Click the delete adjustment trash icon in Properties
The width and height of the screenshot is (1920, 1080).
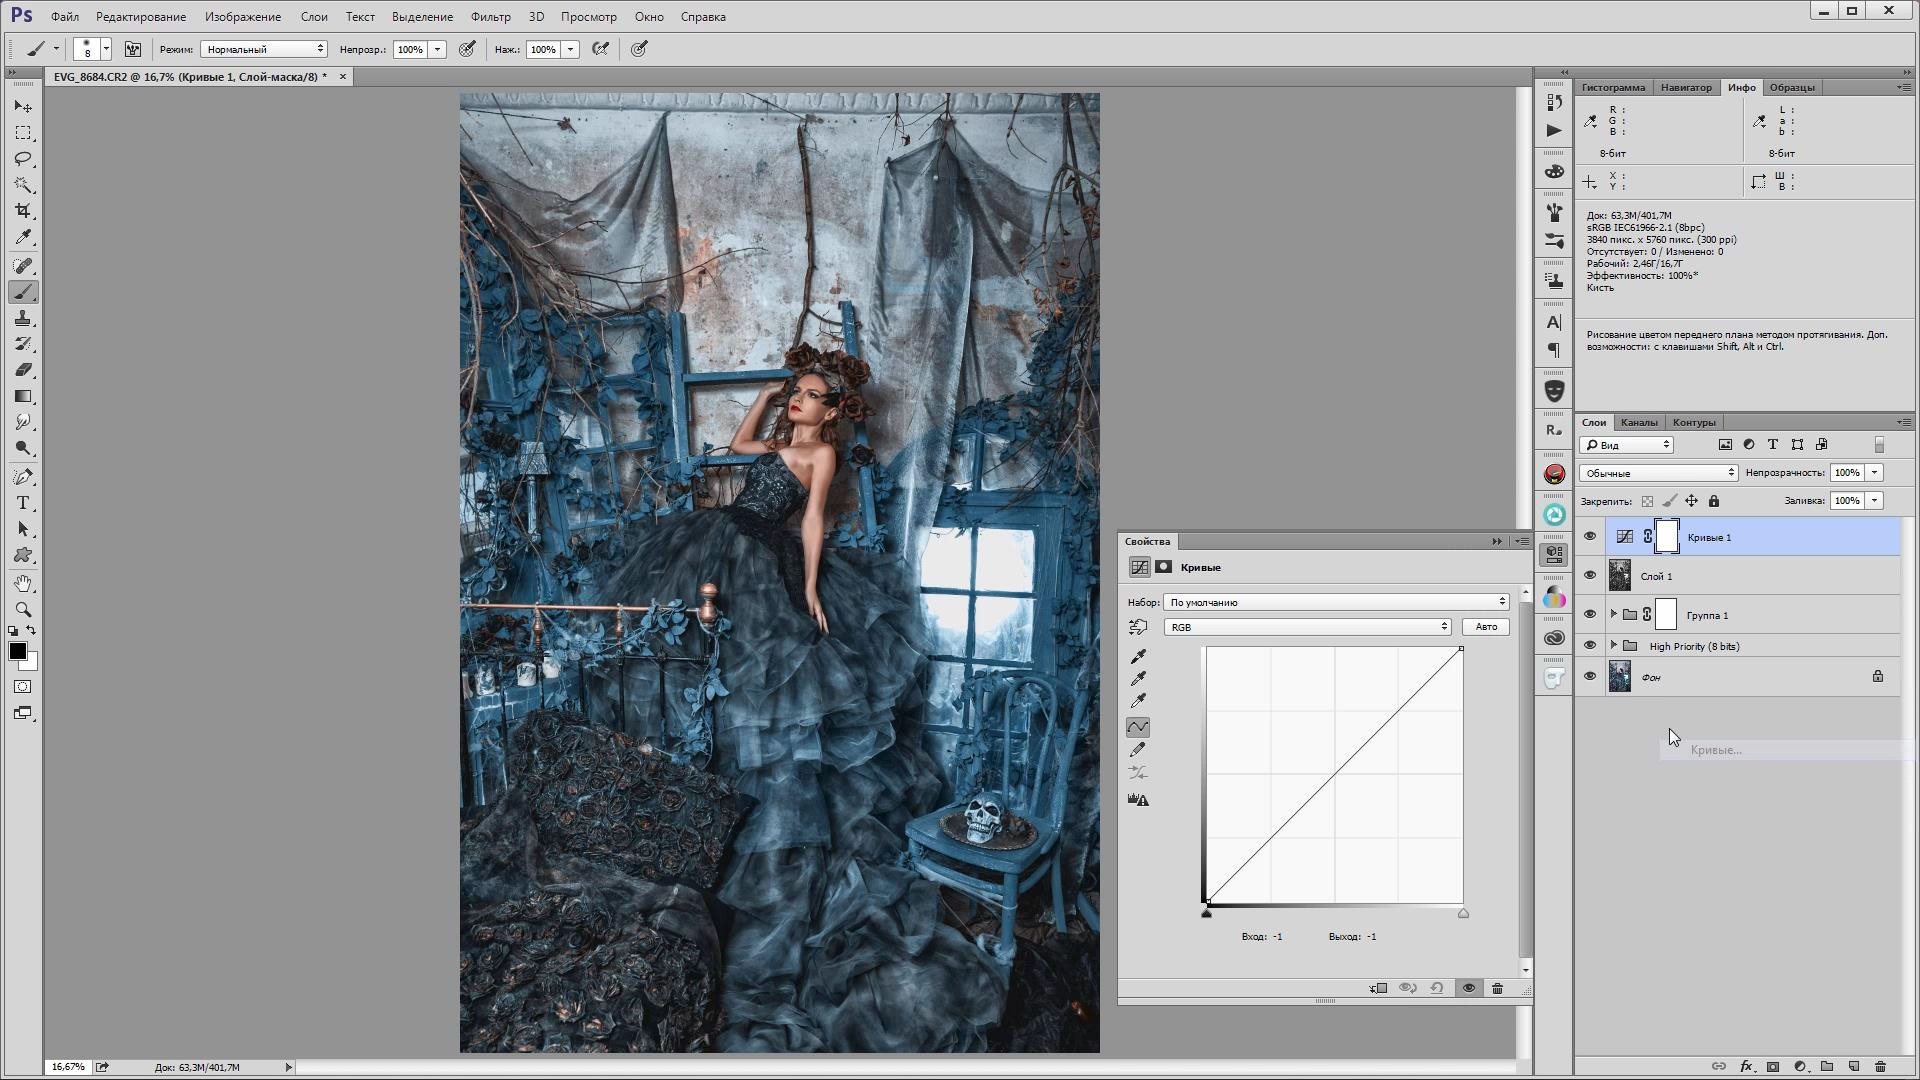click(x=1497, y=988)
